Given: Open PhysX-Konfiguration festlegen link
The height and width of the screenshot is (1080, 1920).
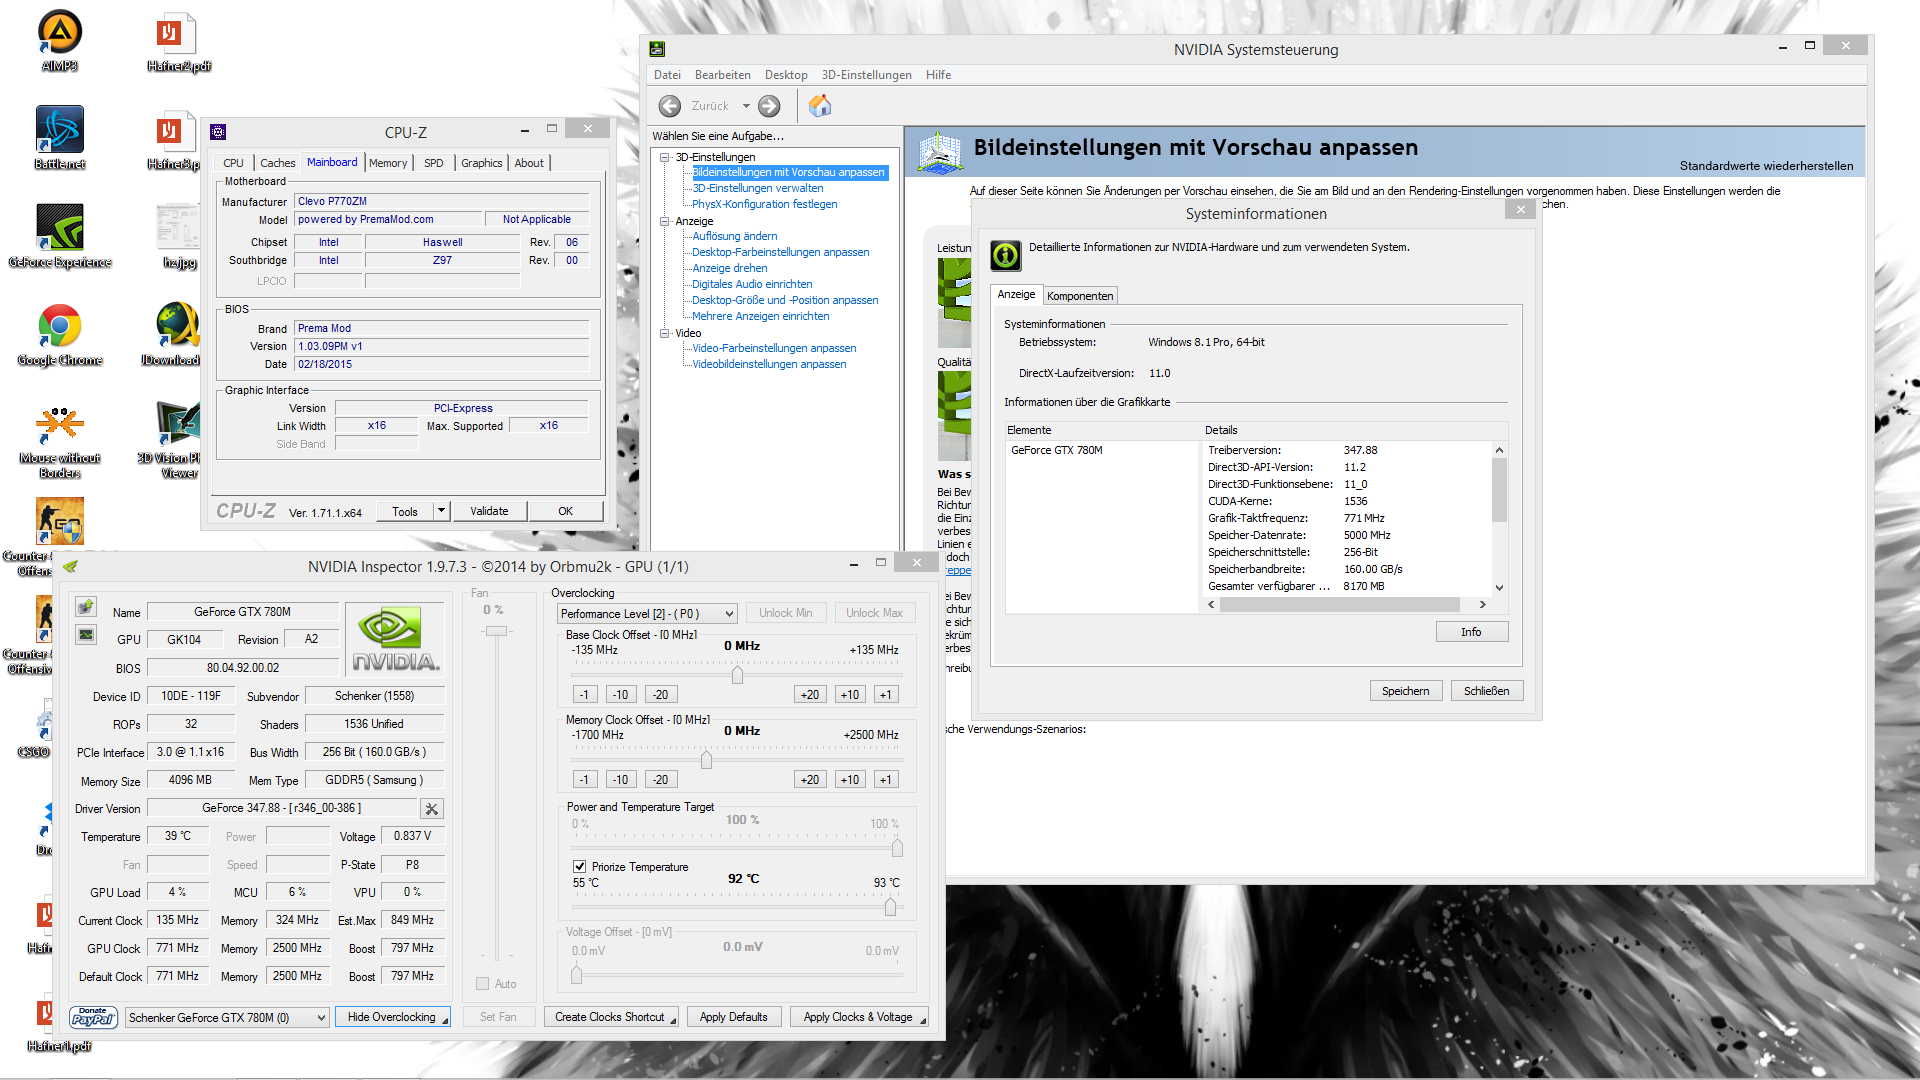Looking at the screenshot, I should (765, 204).
